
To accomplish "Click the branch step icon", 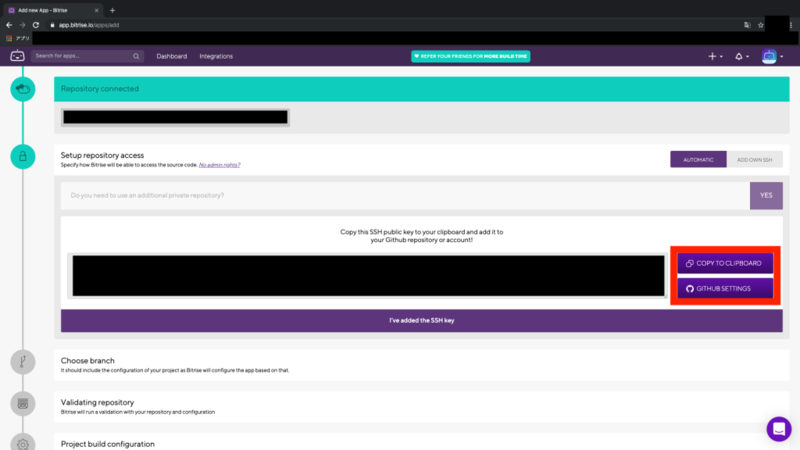I will click(23, 362).
